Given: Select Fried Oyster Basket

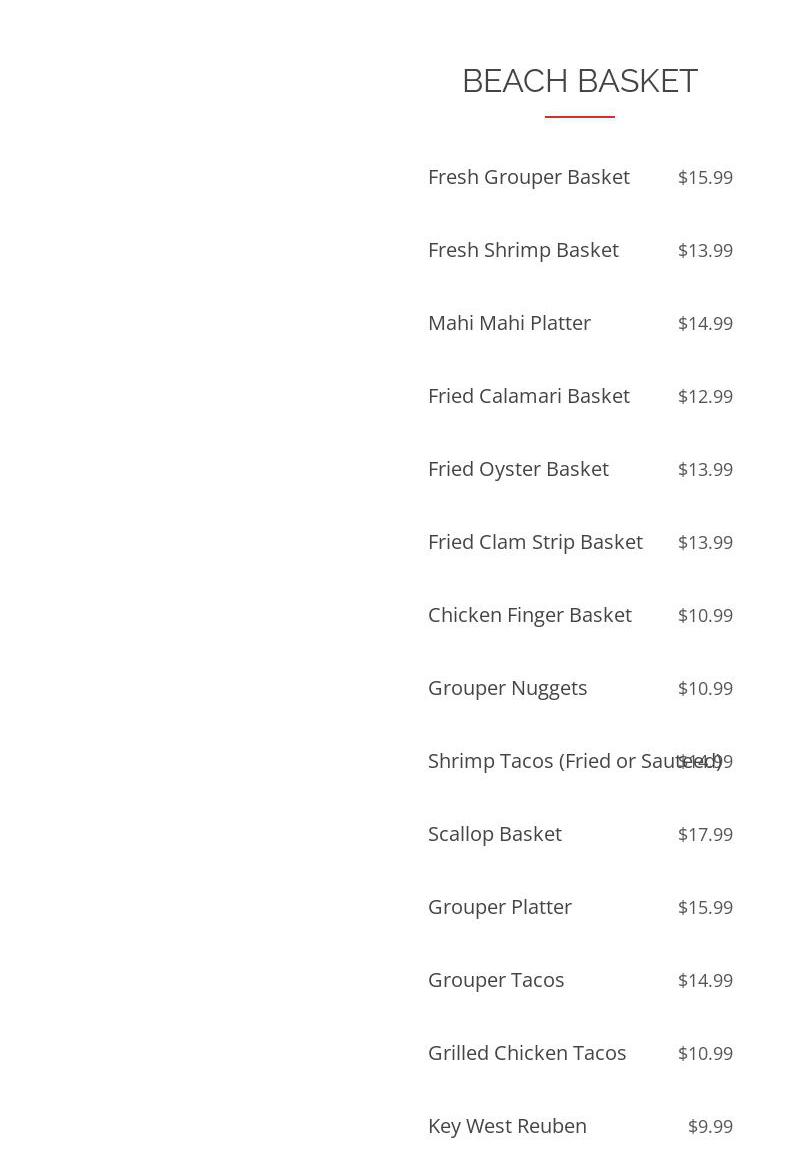Looking at the screenshot, I should pyautogui.click(x=518, y=469).
